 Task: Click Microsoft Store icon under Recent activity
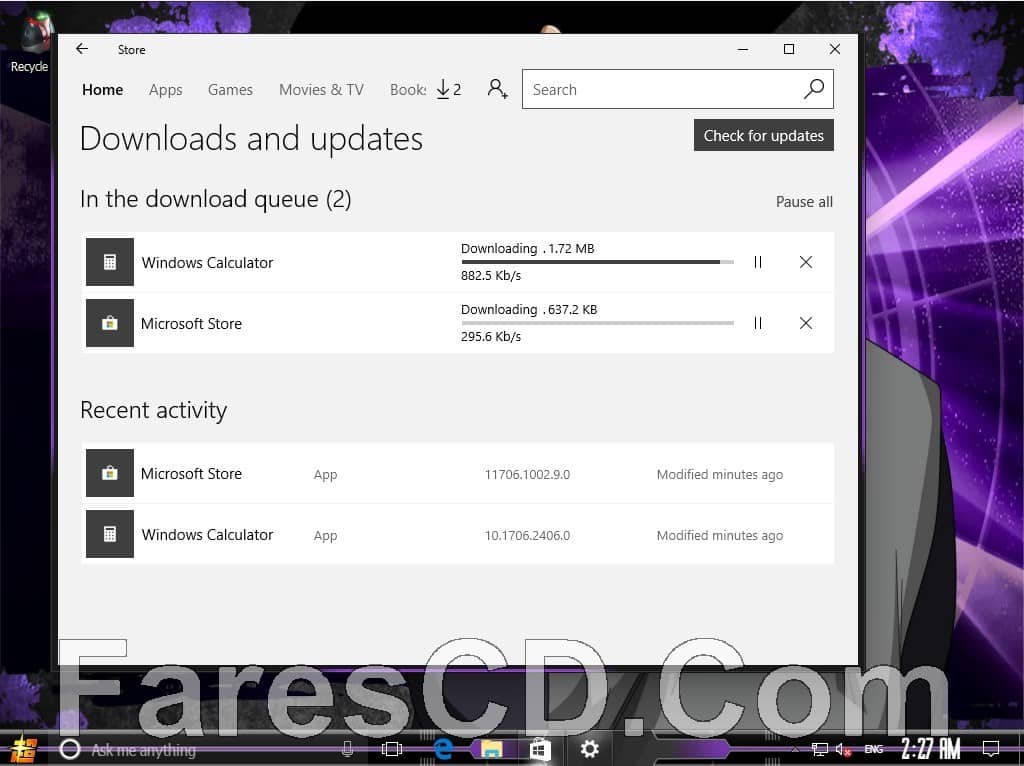pos(110,473)
